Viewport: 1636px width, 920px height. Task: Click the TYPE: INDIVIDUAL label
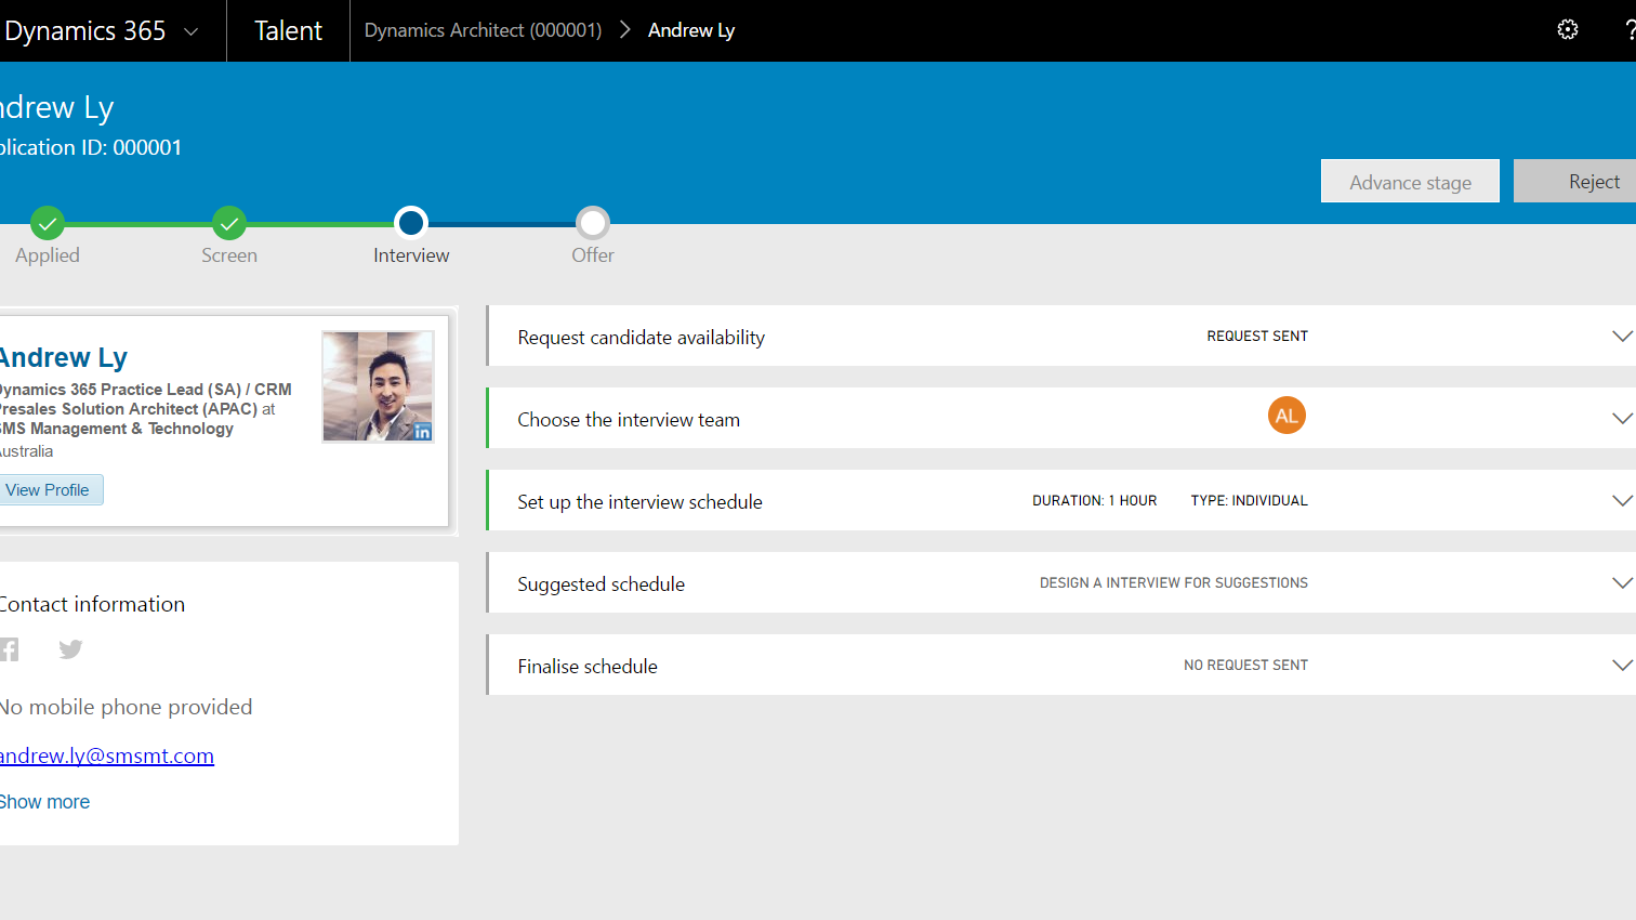(x=1249, y=500)
